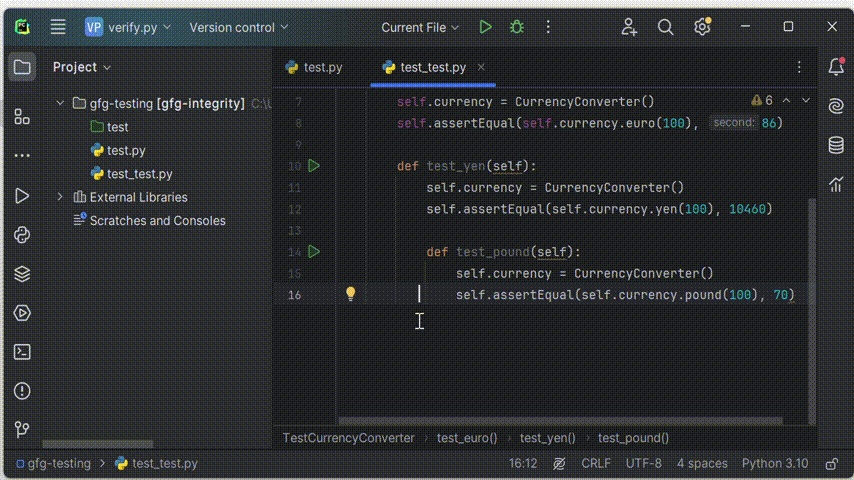Click the Python 3.10 interpreter in status bar
Screen dimensions: 854x480
[x=774, y=464]
